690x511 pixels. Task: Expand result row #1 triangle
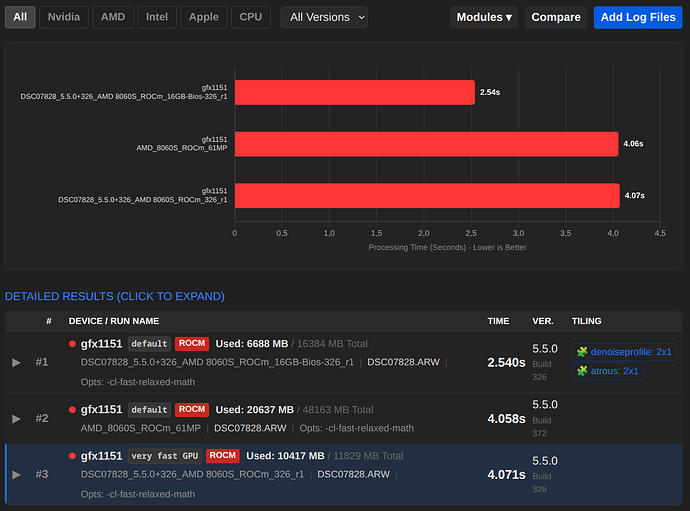(16, 362)
